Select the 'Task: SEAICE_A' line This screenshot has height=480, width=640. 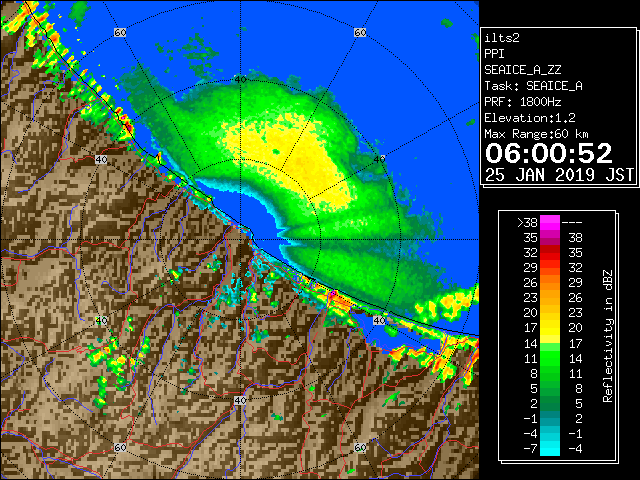click(x=533, y=86)
